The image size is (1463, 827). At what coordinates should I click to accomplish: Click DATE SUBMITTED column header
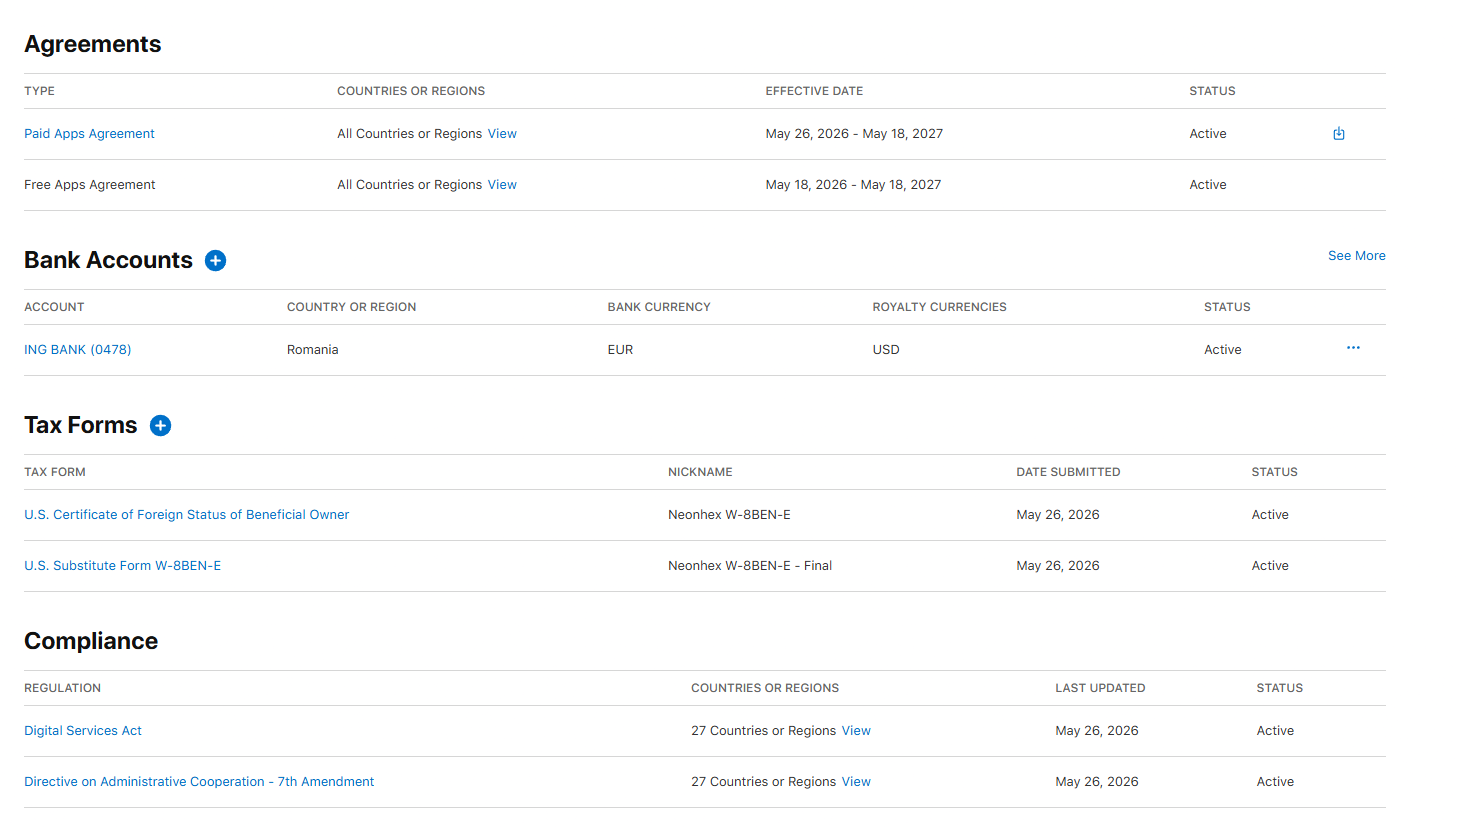click(x=1068, y=472)
